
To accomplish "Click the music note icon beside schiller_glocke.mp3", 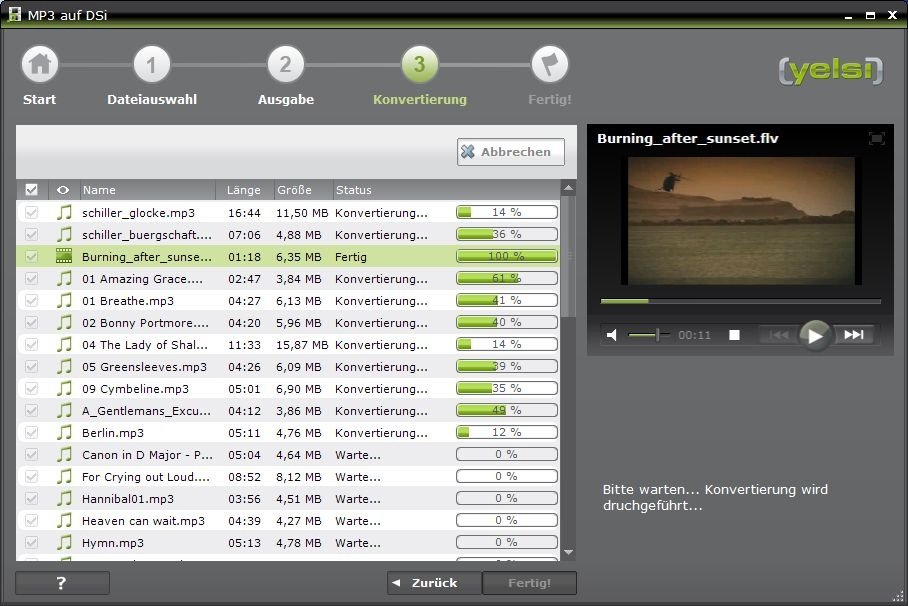I will [63, 212].
